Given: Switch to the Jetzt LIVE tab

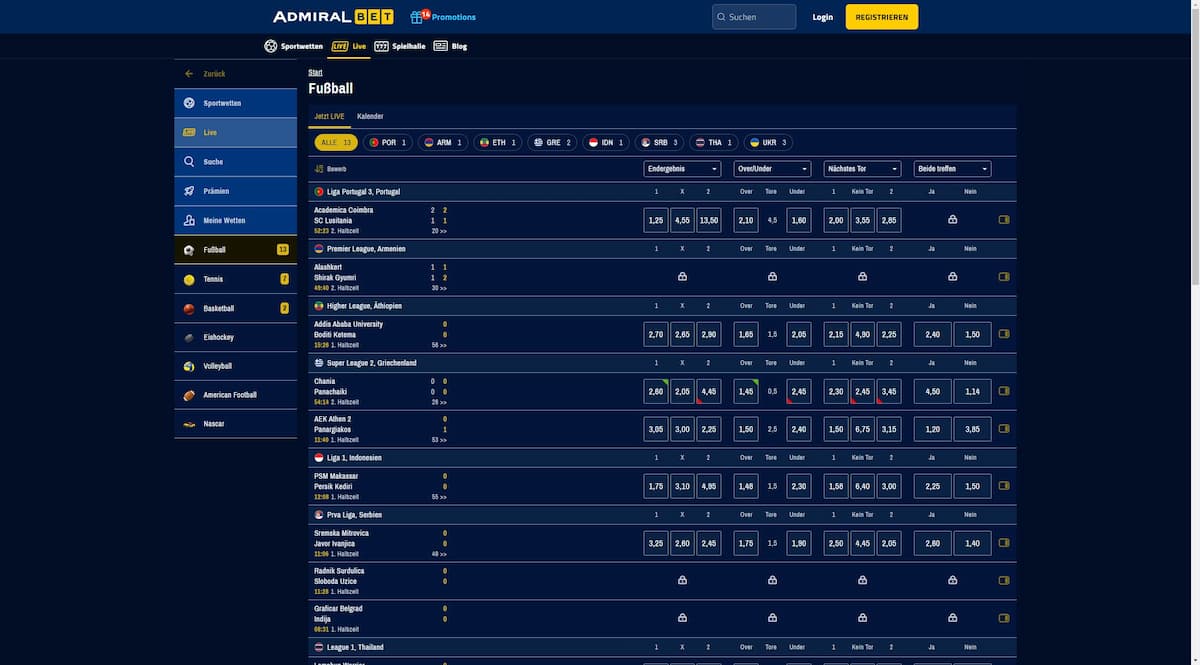Looking at the screenshot, I should point(329,117).
